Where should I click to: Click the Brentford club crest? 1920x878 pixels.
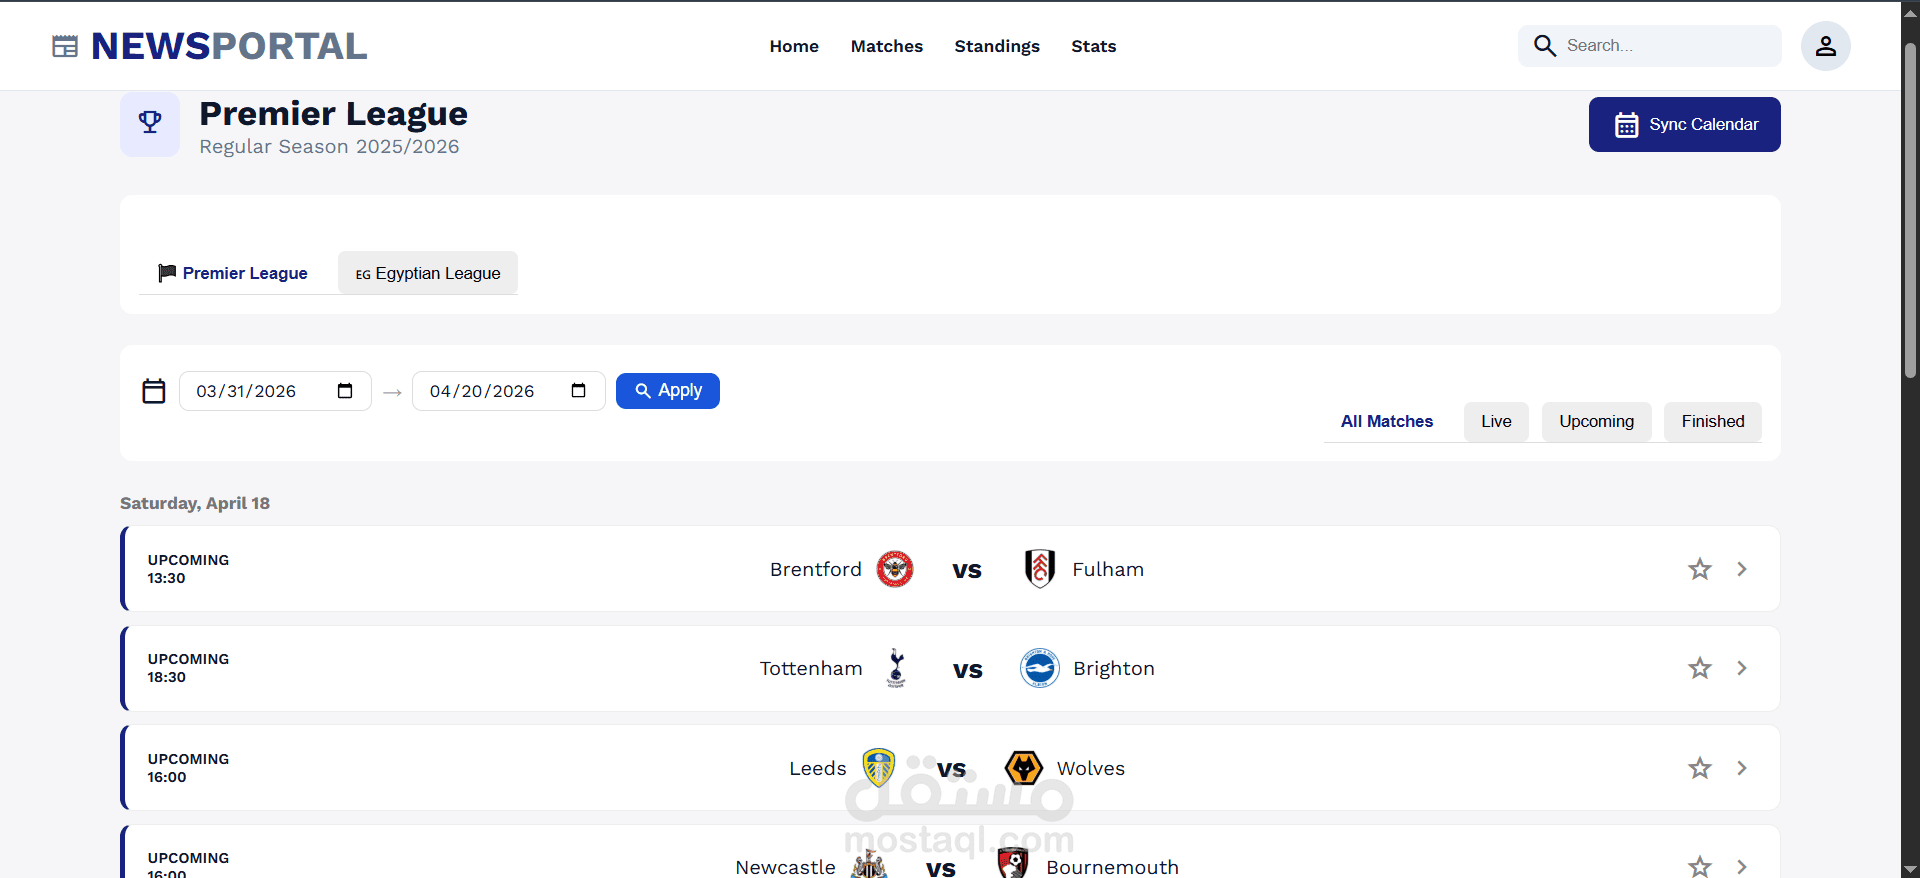894,569
